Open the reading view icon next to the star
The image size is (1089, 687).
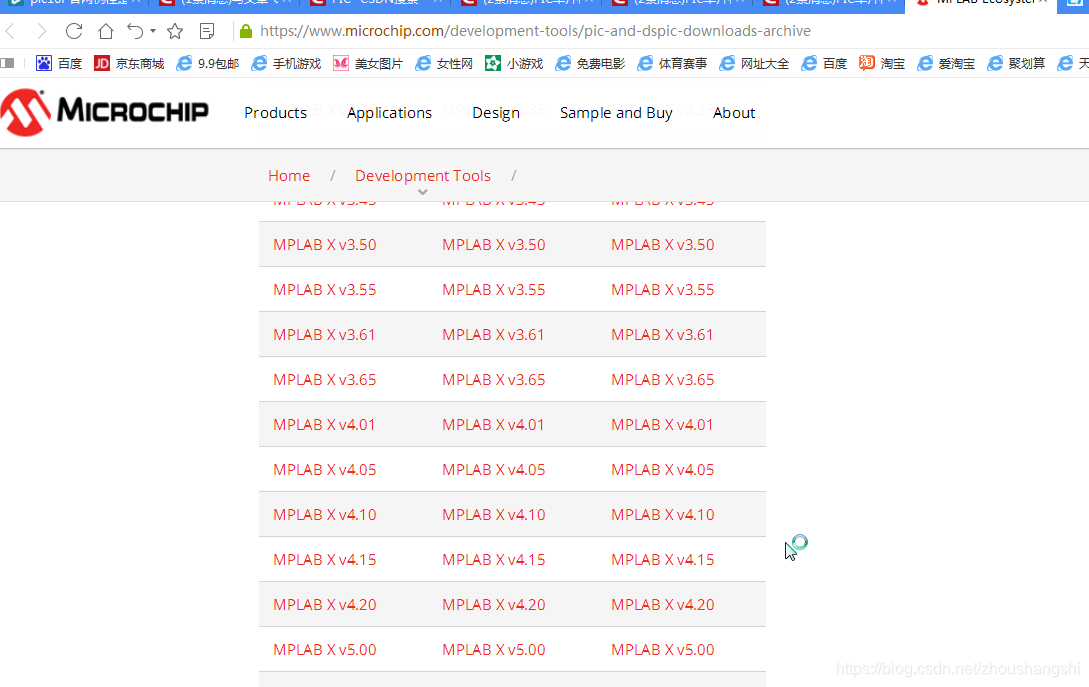point(207,31)
